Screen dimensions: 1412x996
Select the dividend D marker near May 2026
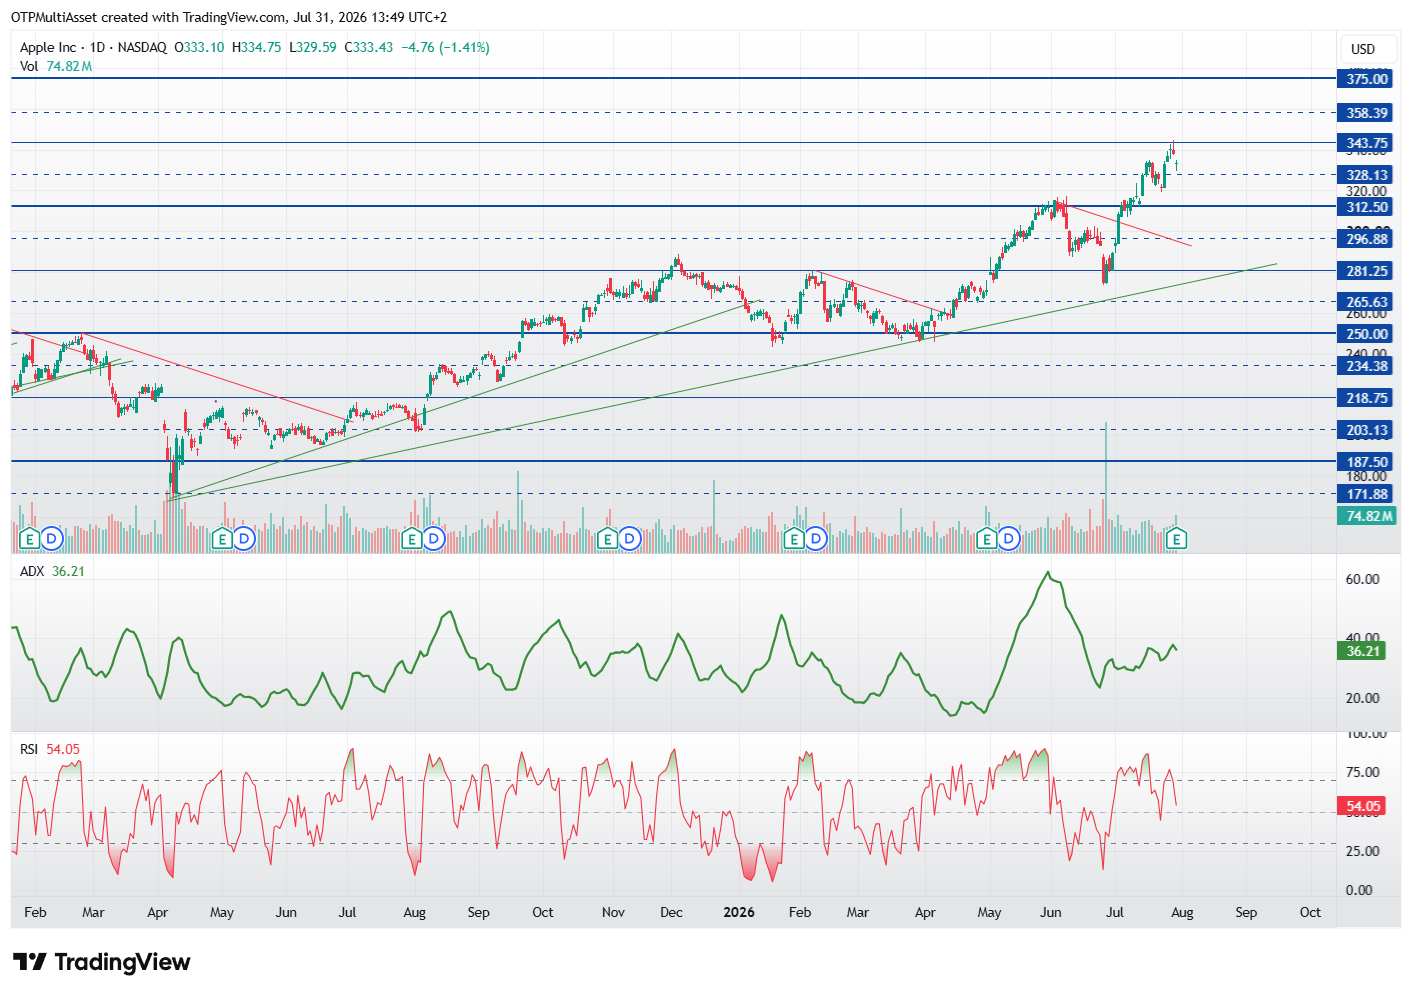tap(1009, 539)
